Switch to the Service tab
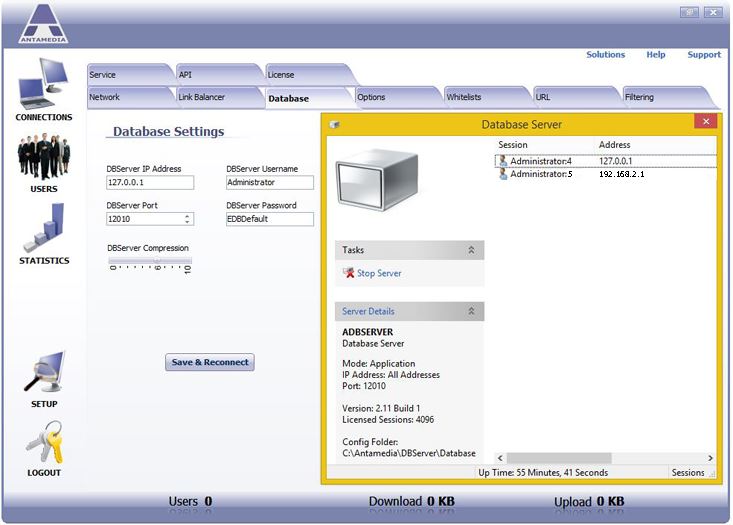Image resolution: width=733 pixels, height=525 pixels. [128, 75]
